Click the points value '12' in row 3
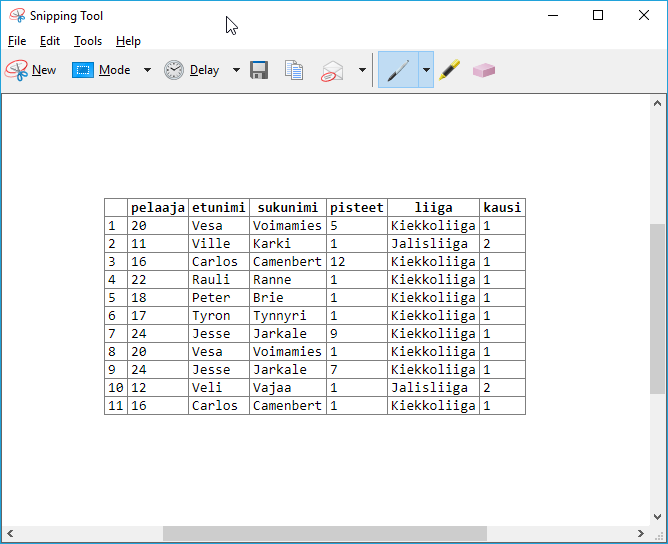The image size is (668, 544). pos(357,262)
